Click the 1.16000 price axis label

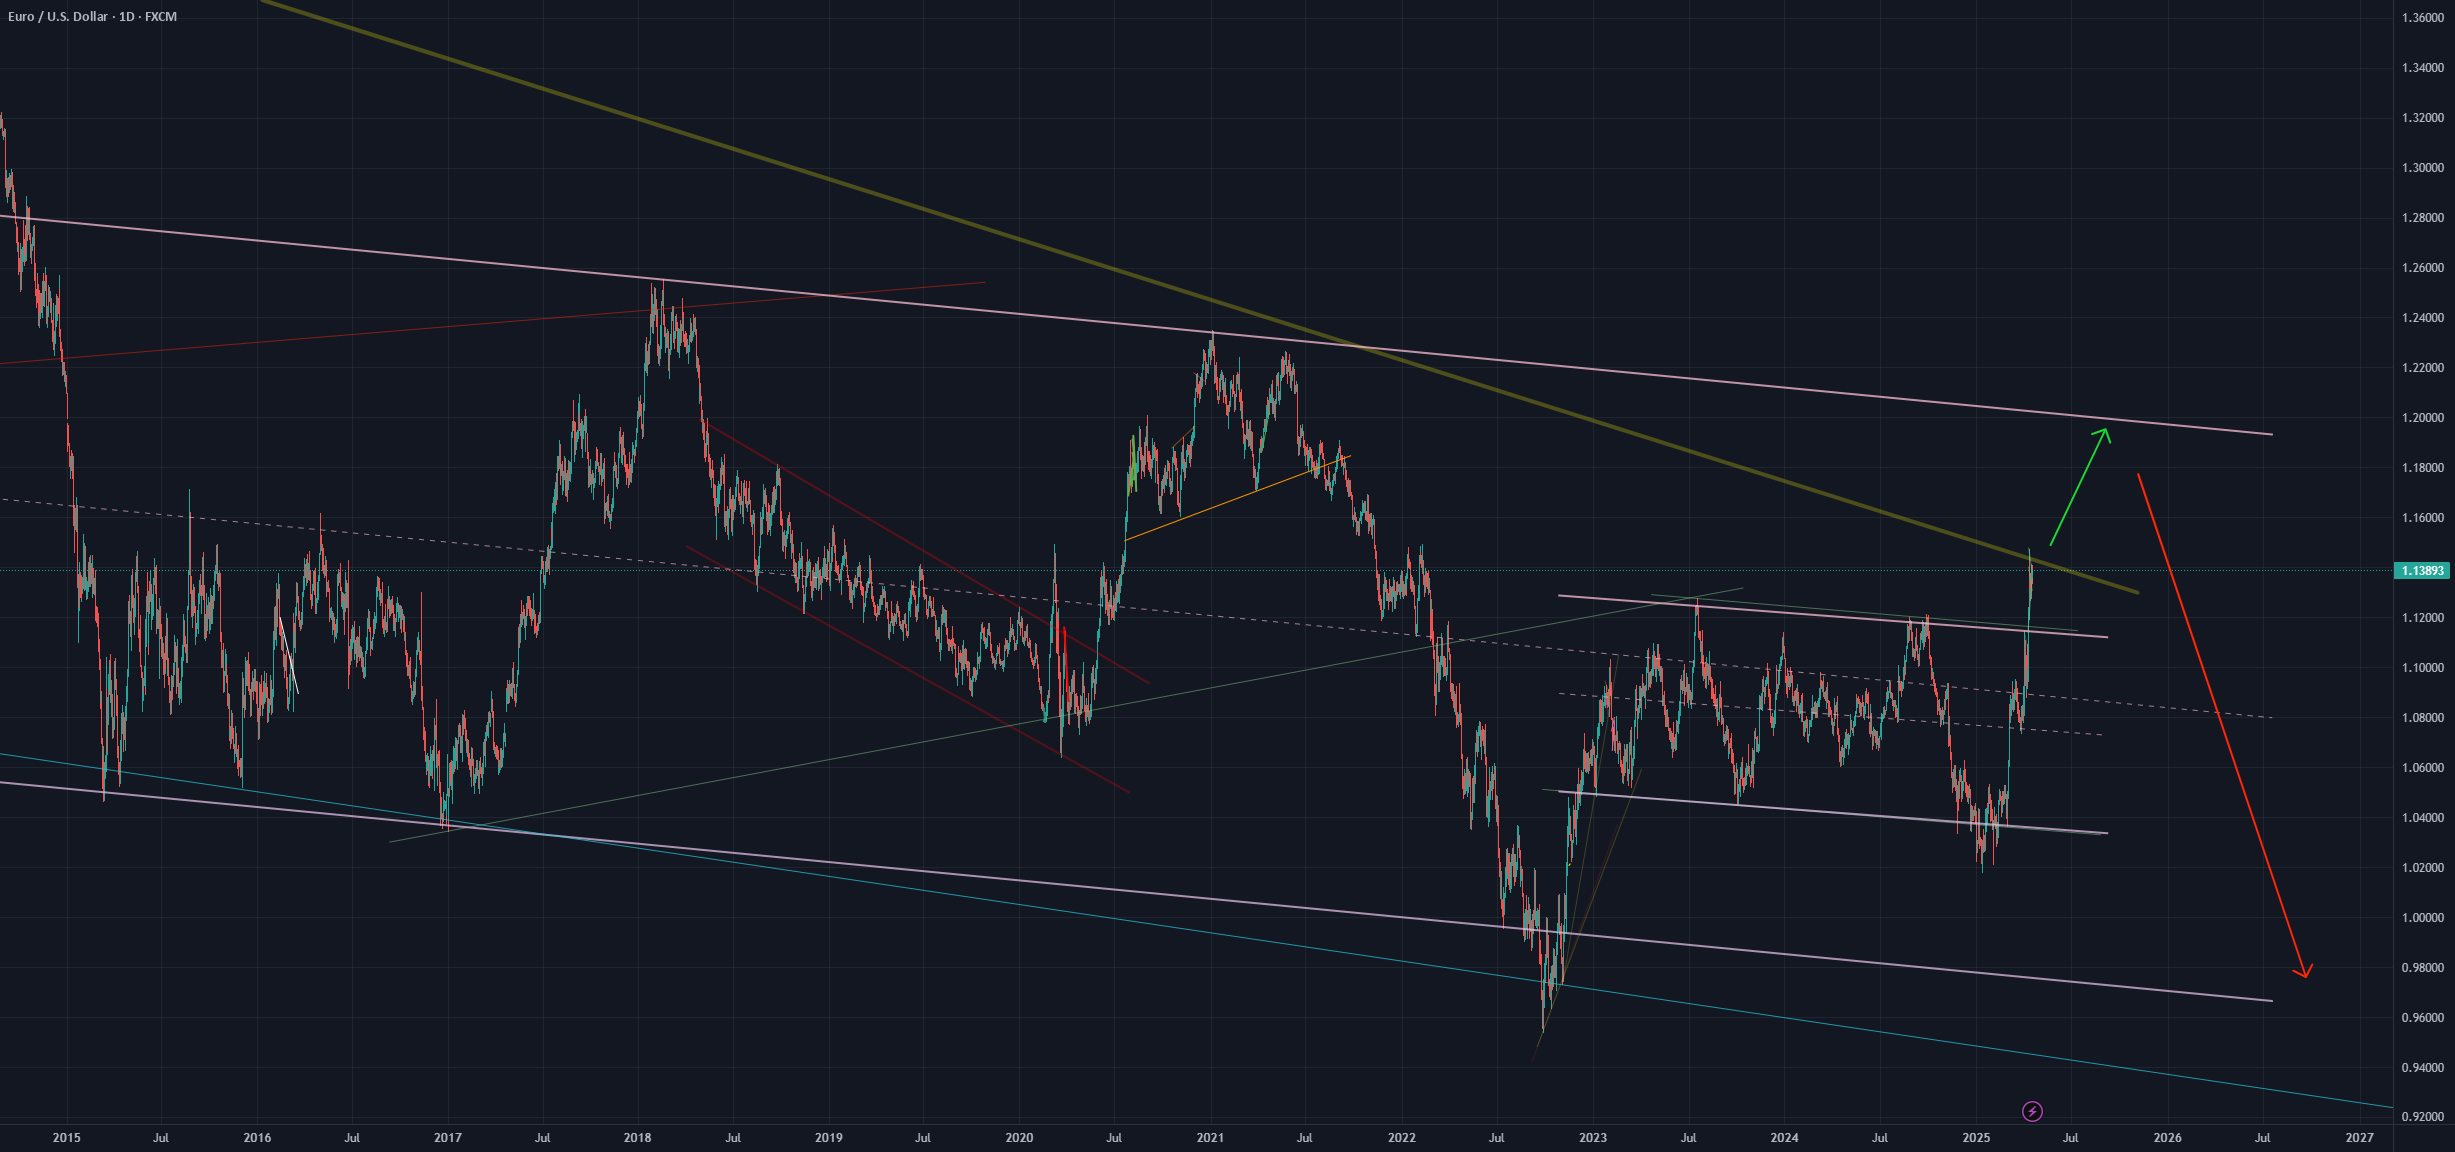tap(2422, 518)
